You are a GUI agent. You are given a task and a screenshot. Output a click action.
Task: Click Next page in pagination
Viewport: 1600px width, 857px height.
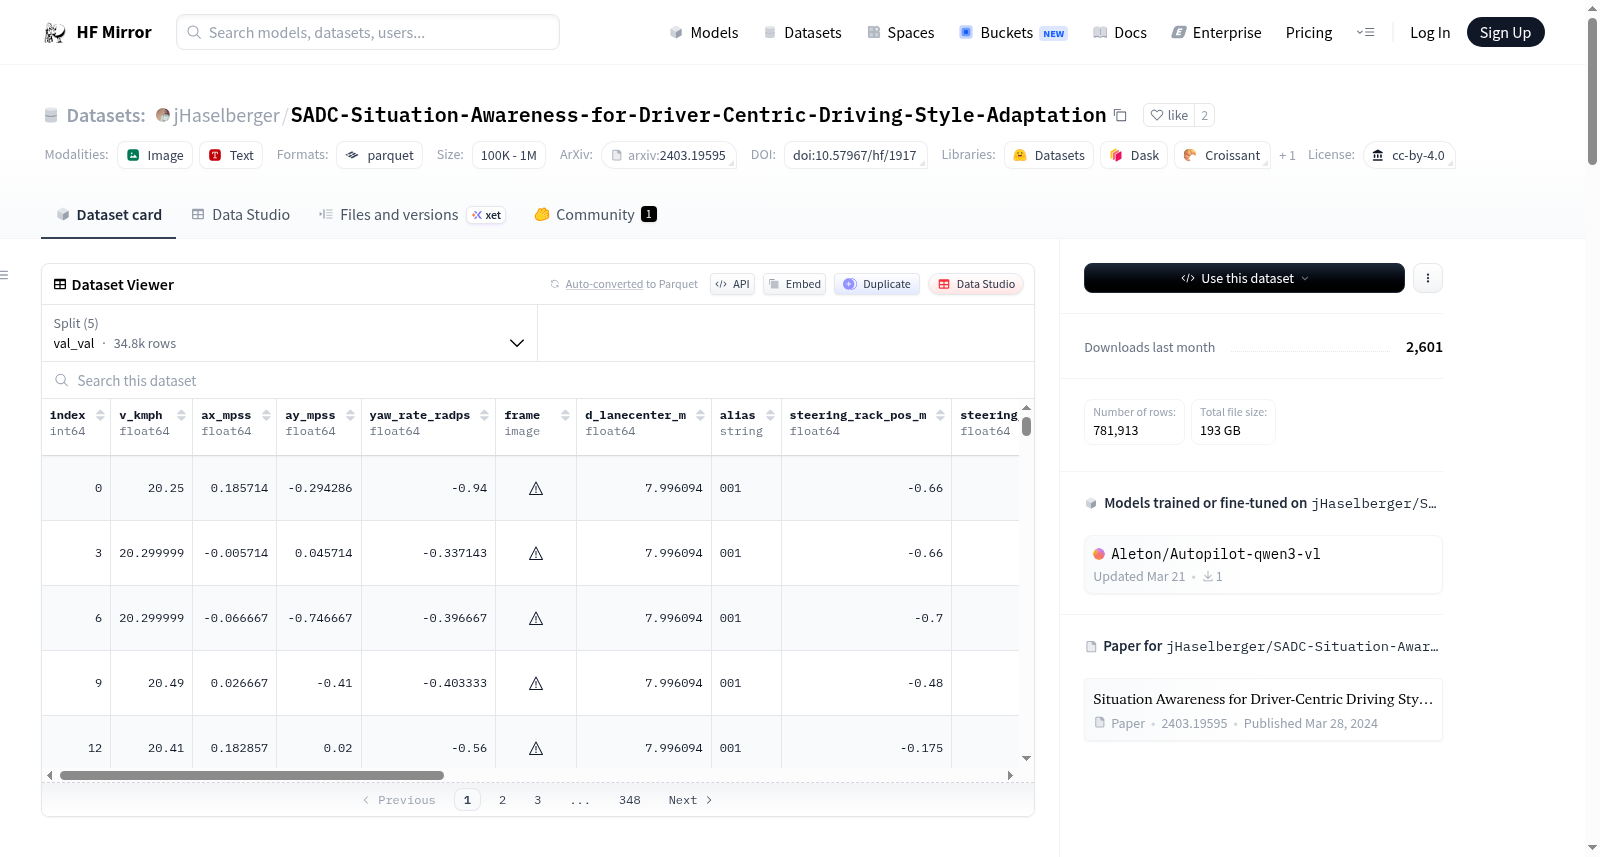(690, 800)
